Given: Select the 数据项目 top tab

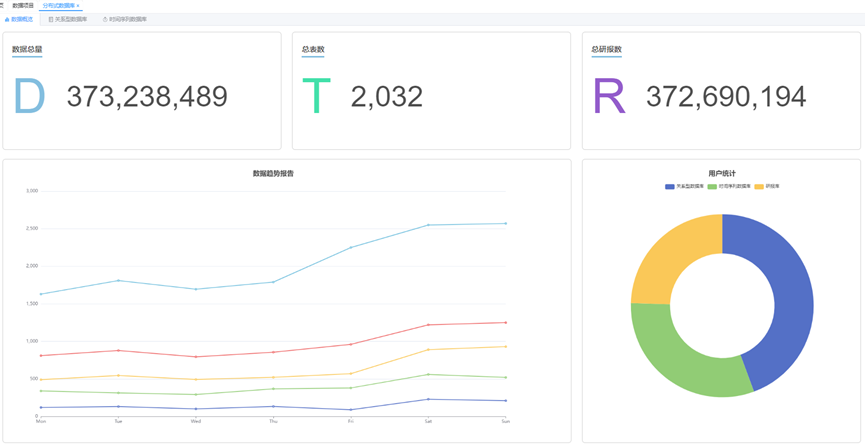Looking at the screenshot, I should [x=23, y=5].
